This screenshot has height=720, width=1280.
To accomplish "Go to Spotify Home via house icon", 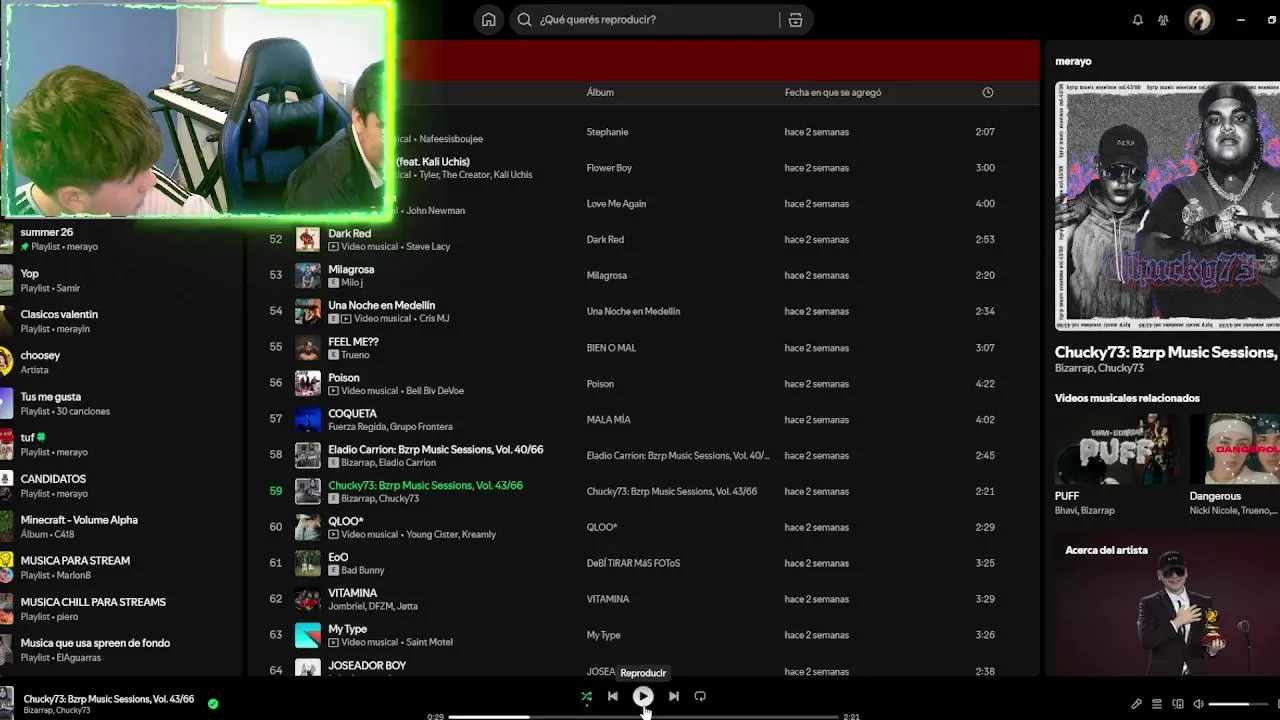I will pyautogui.click(x=488, y=20).
